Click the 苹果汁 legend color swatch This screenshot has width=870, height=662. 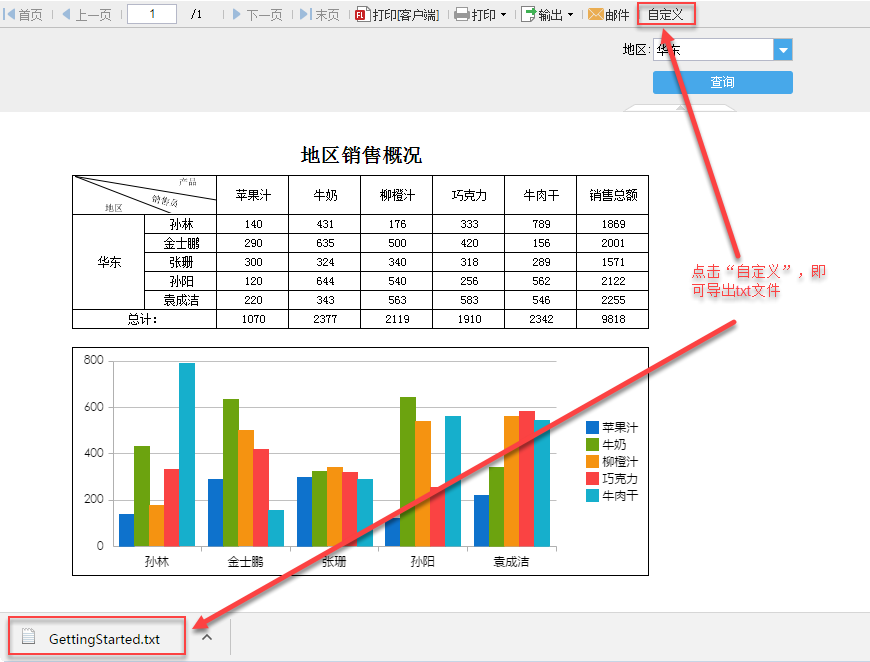(592, 427)
